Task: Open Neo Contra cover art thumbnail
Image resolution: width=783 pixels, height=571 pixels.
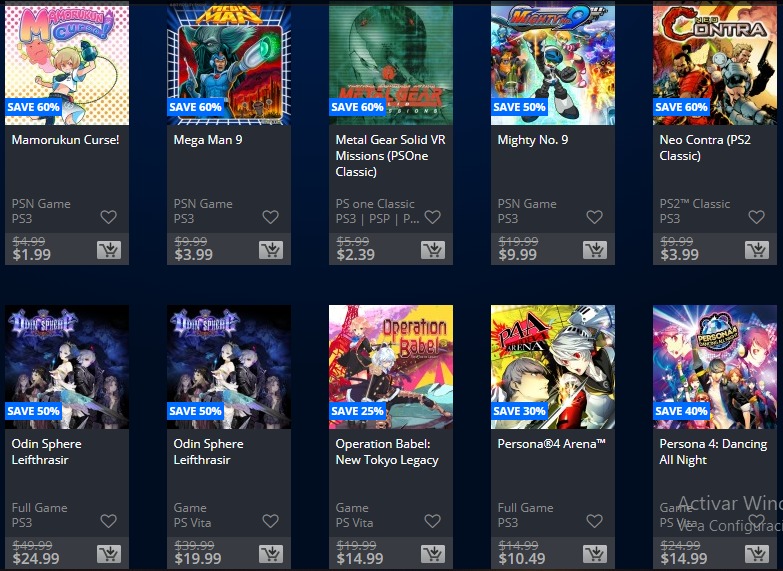Action: point(715,62)
